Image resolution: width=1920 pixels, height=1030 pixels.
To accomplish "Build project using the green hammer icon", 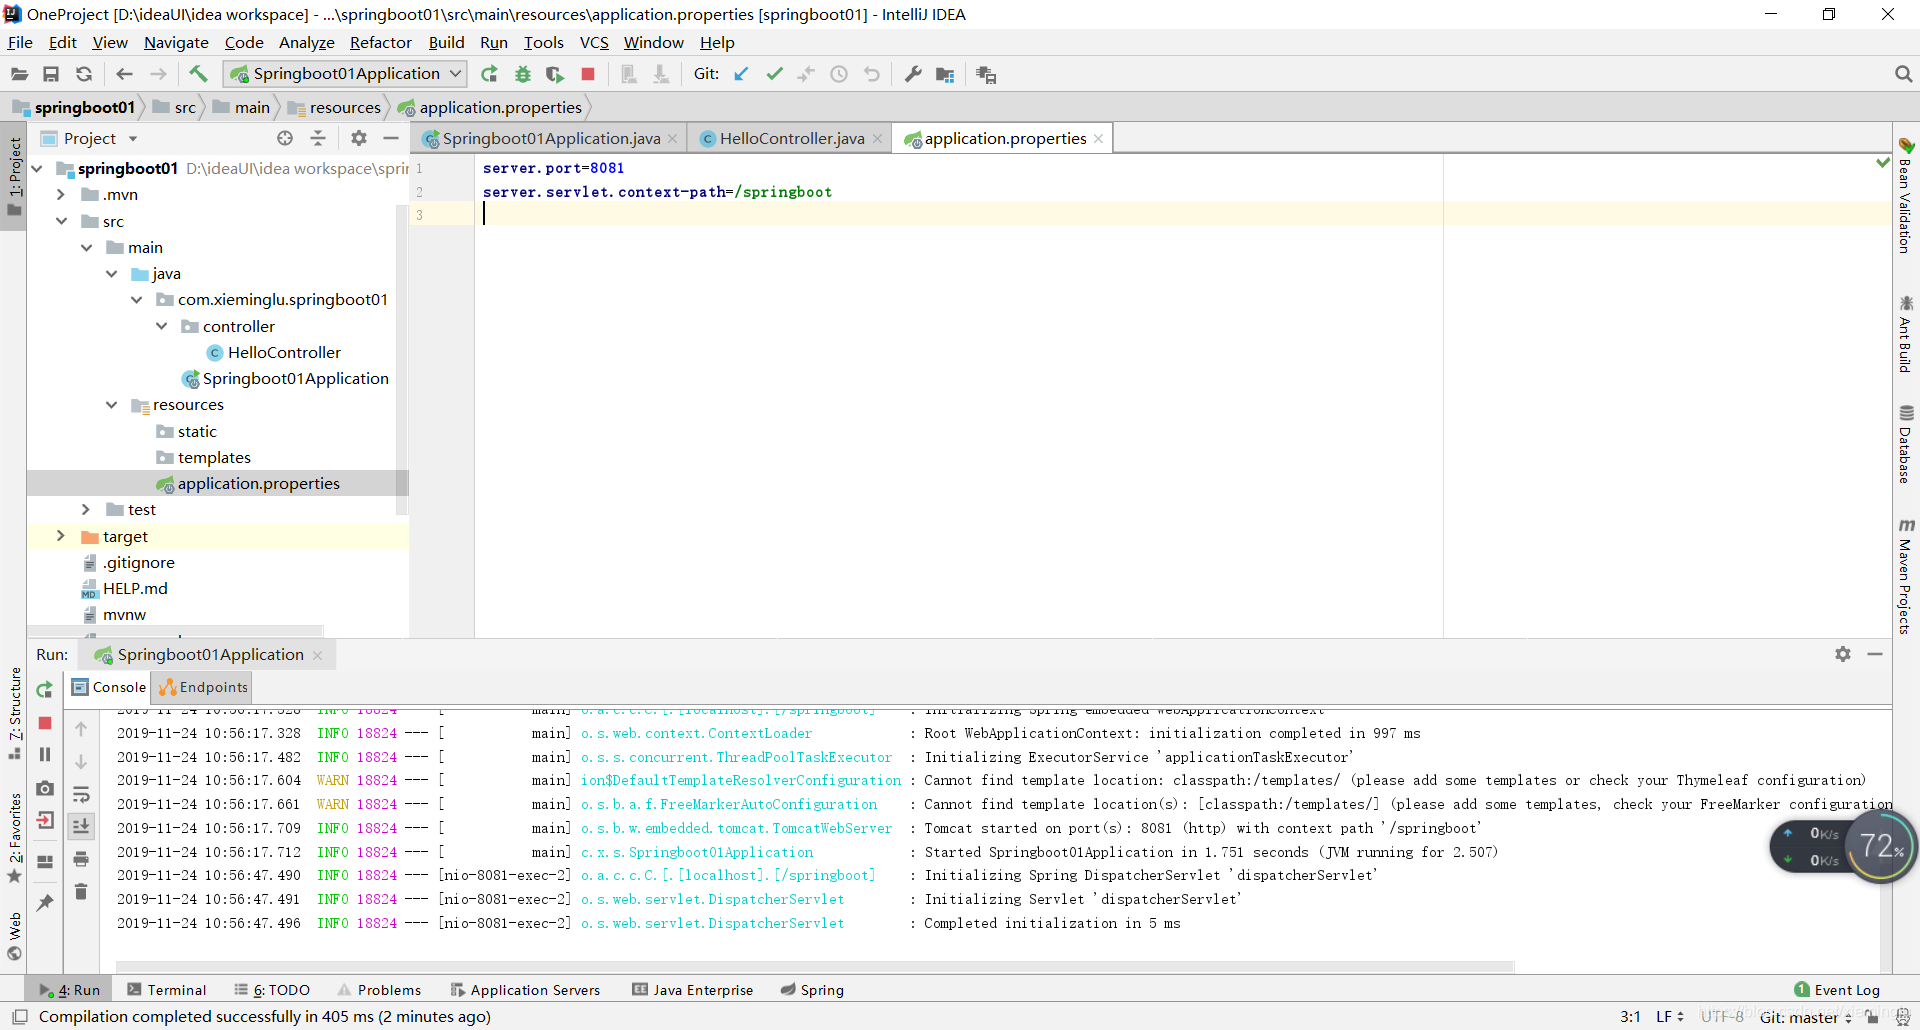I will coord(198,74).
